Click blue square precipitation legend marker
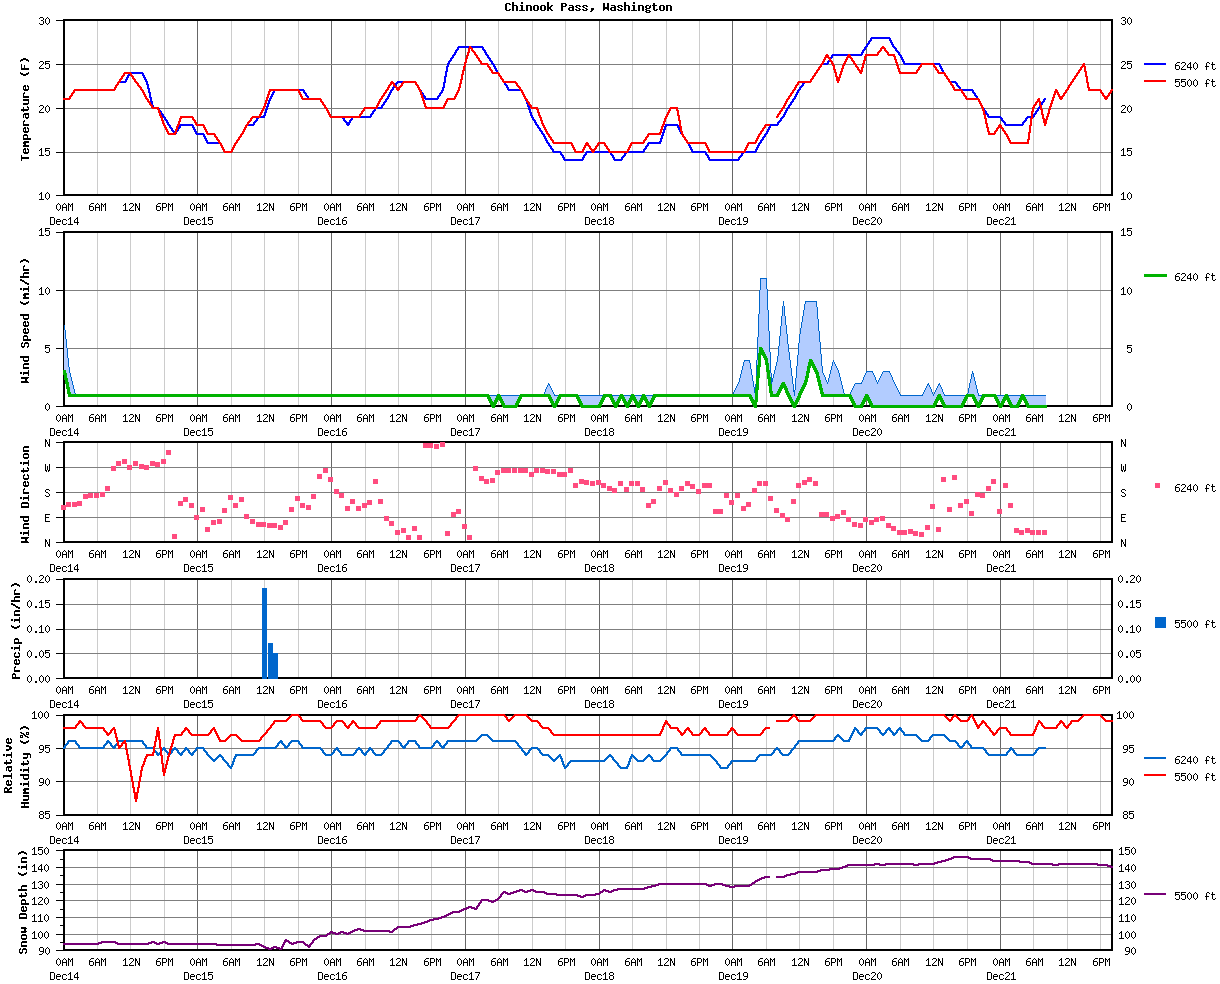1220x984 pixels. (x=1160, y=623)
